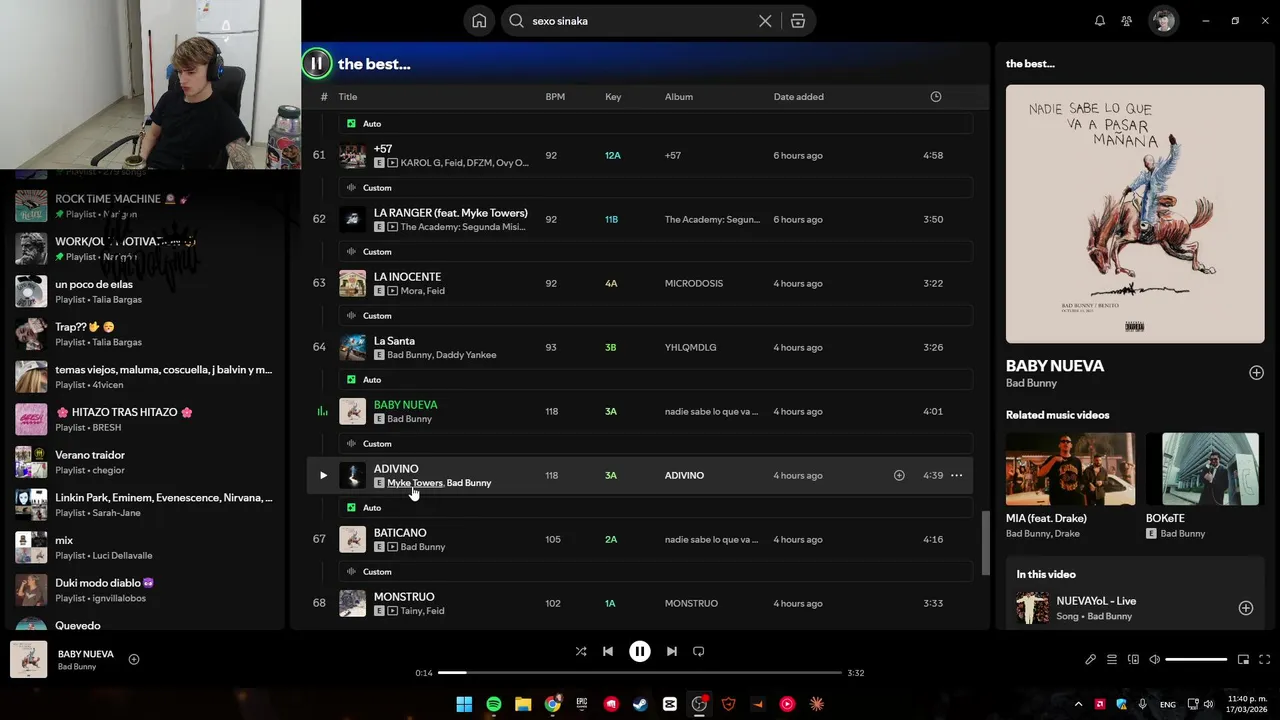
Task: Open the Custom transition below BABY NUEVA
Action: [655, 444]
